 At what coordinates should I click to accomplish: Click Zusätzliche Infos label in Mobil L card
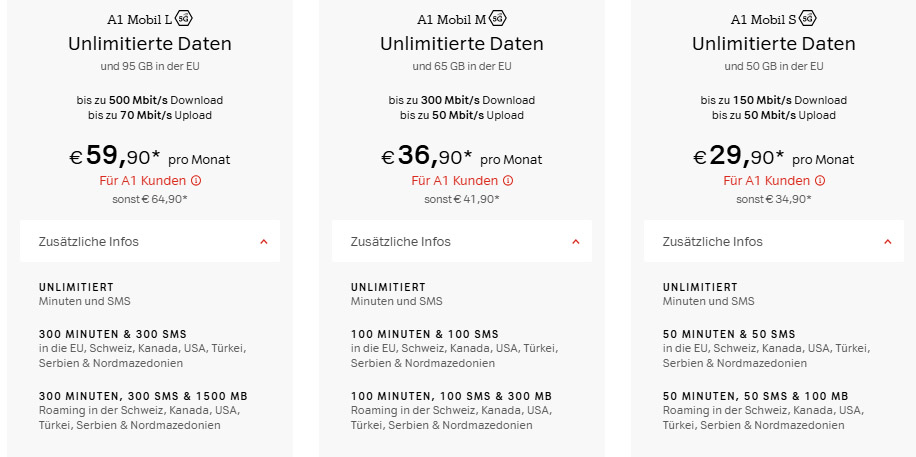coord(89,242)
